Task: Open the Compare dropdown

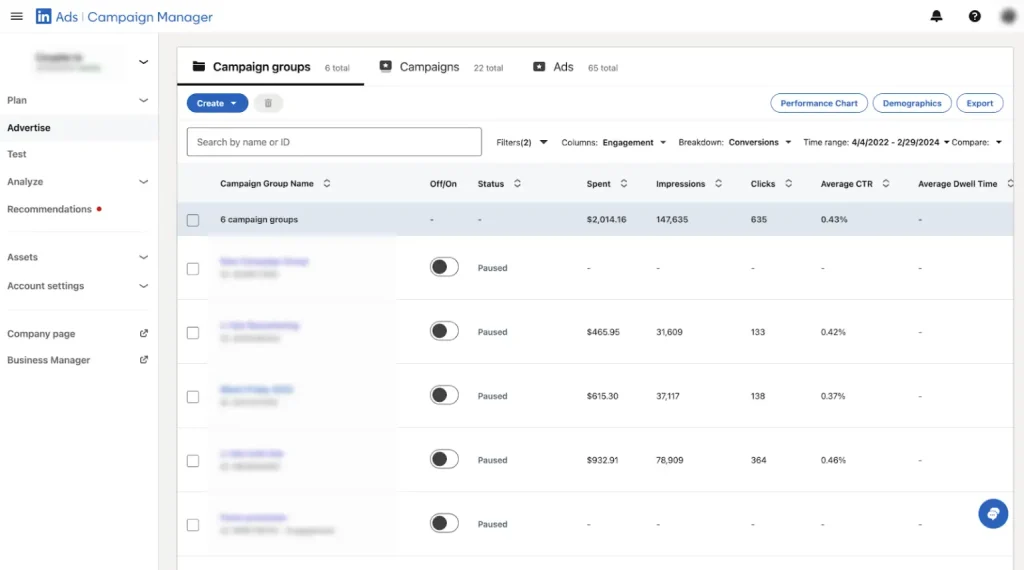Action: (x=977, y=142)
